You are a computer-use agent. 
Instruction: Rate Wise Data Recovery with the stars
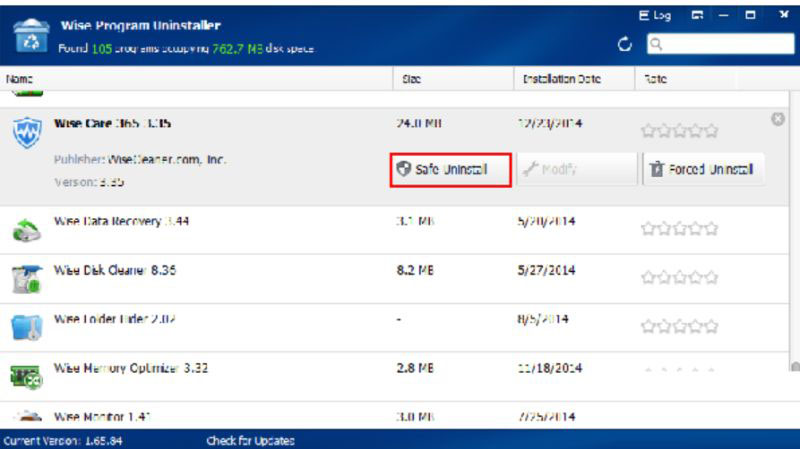pyautogui.click(x=680, y=229)
